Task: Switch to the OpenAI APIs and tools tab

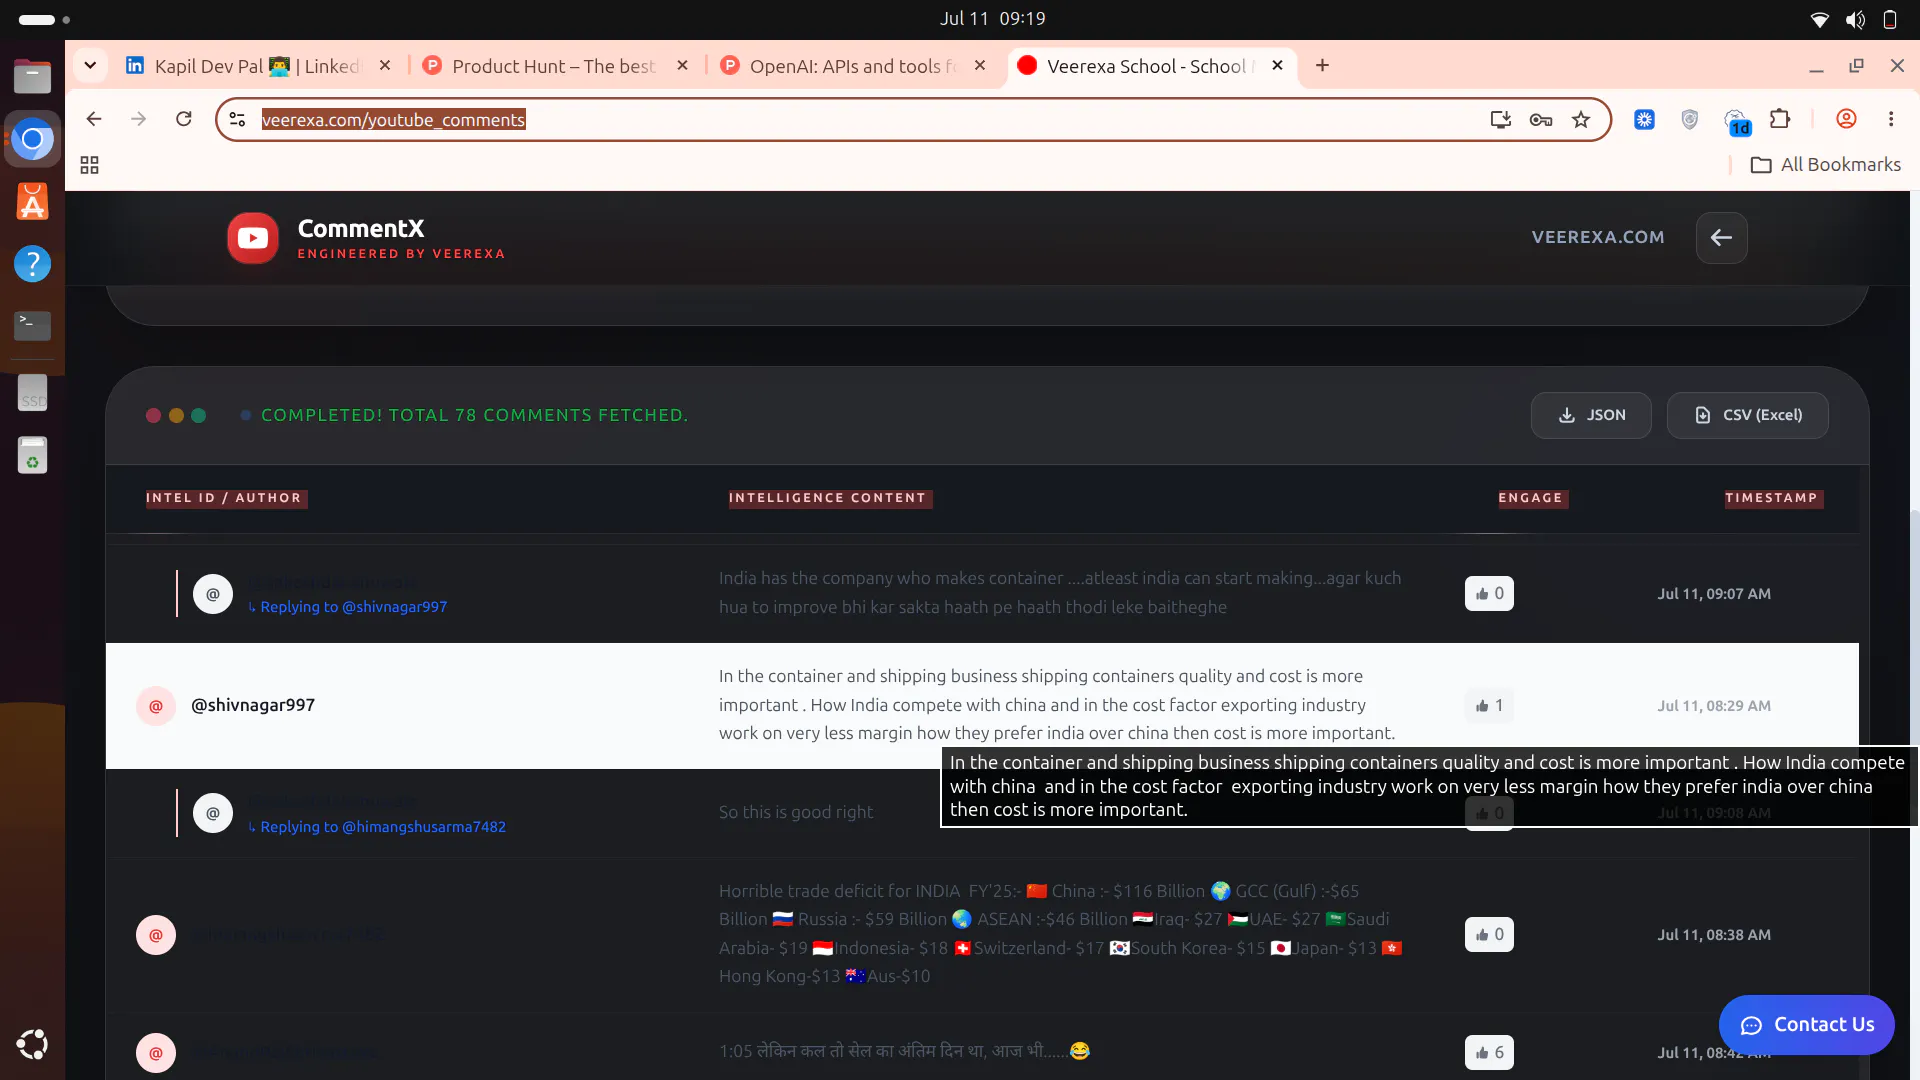Action: pyautogui.click(x=852, y=66)
